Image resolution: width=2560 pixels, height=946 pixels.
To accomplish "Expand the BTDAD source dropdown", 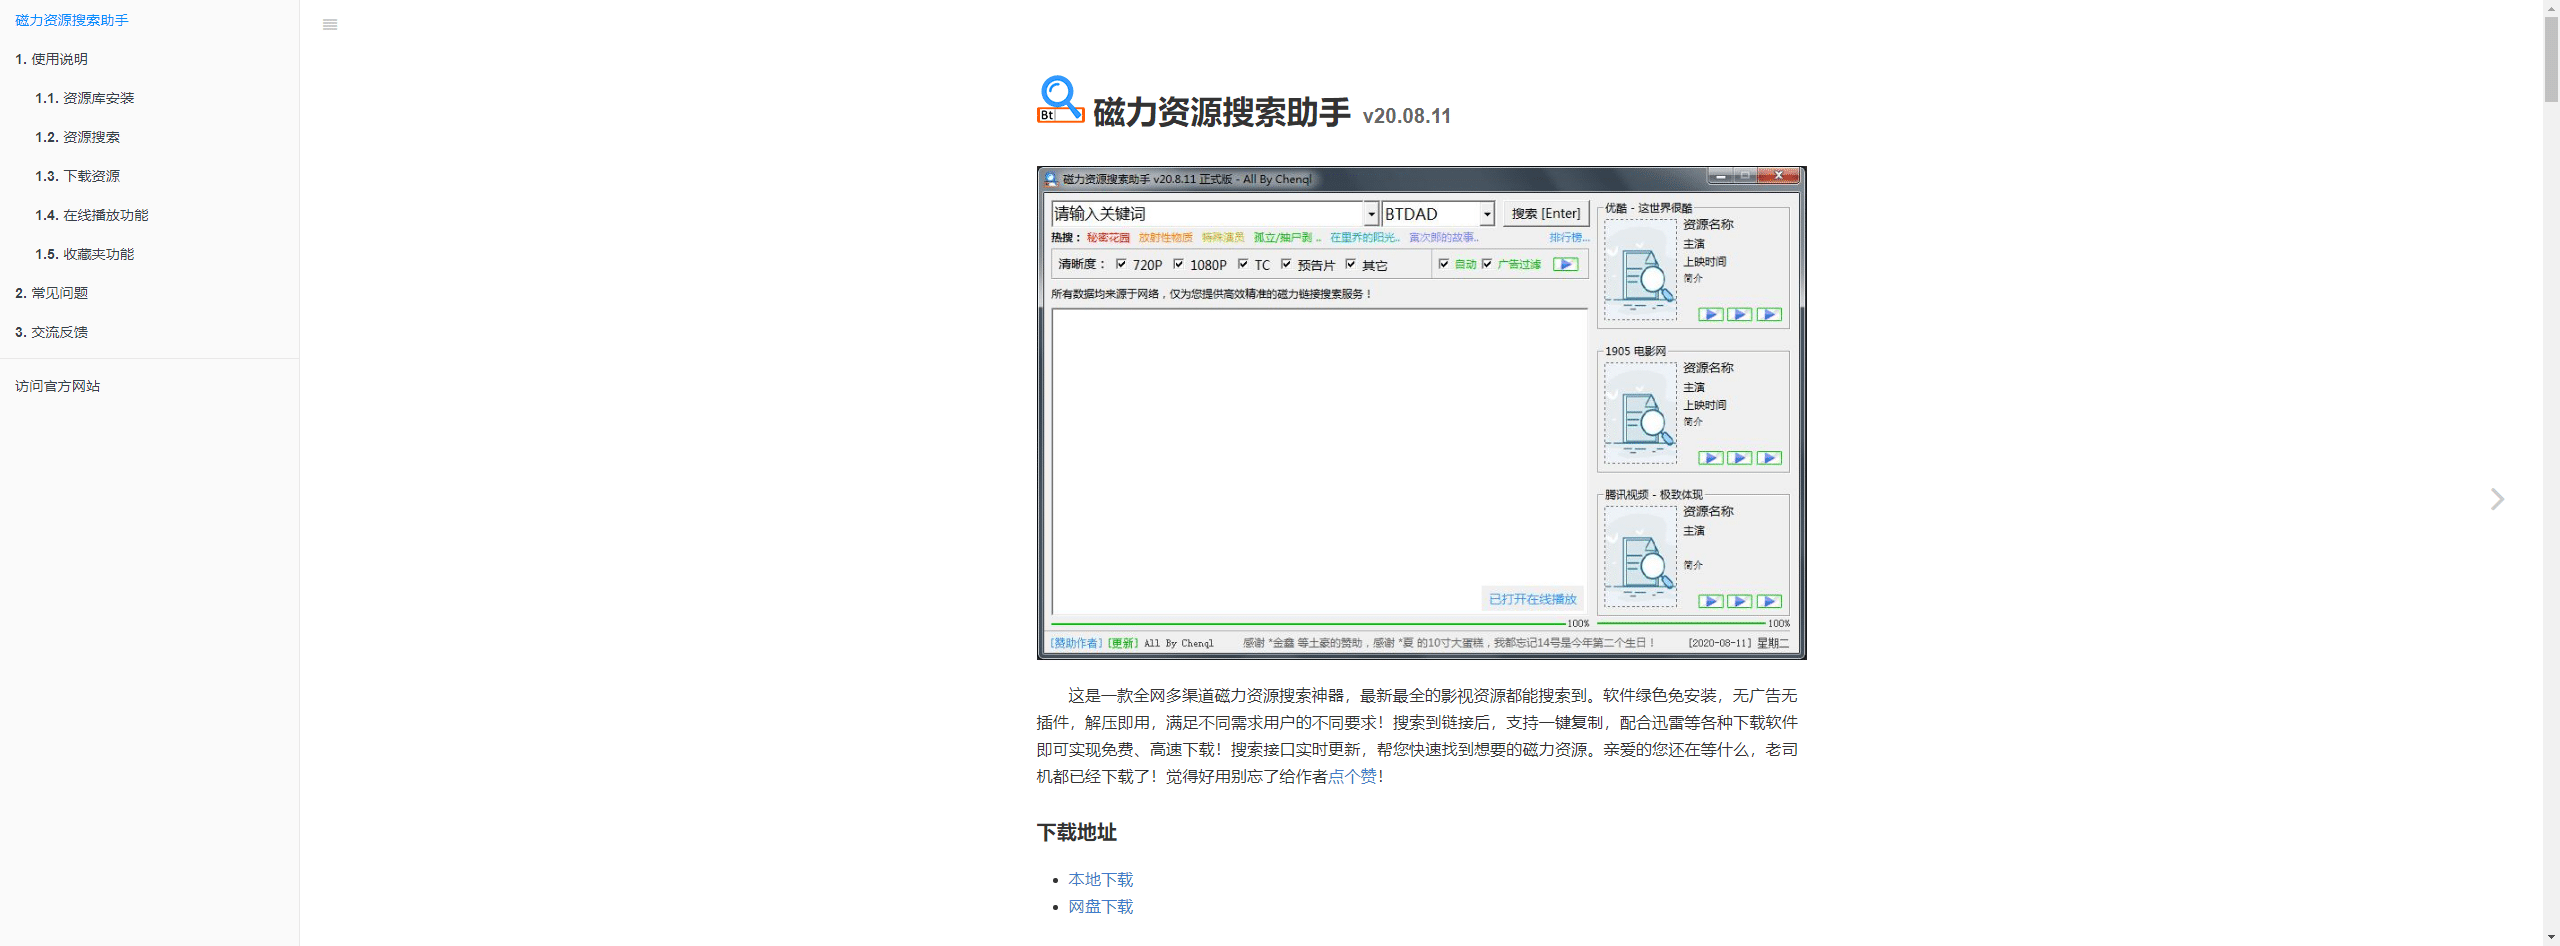I will point(1487,214).
